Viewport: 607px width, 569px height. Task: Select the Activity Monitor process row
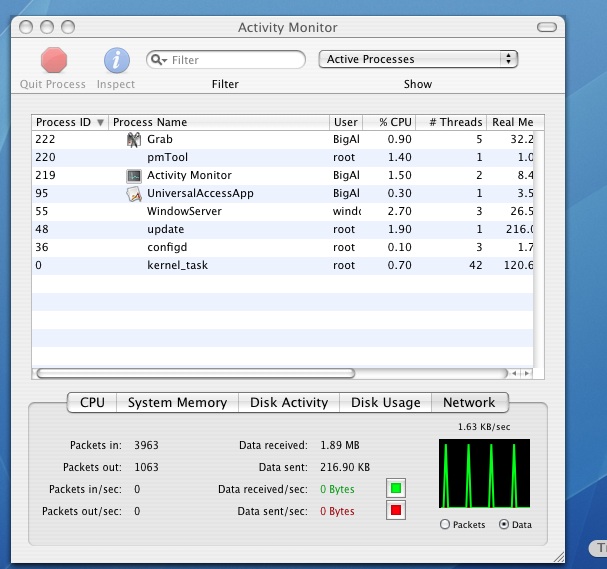pyautogui.click(x=283, y=176)
